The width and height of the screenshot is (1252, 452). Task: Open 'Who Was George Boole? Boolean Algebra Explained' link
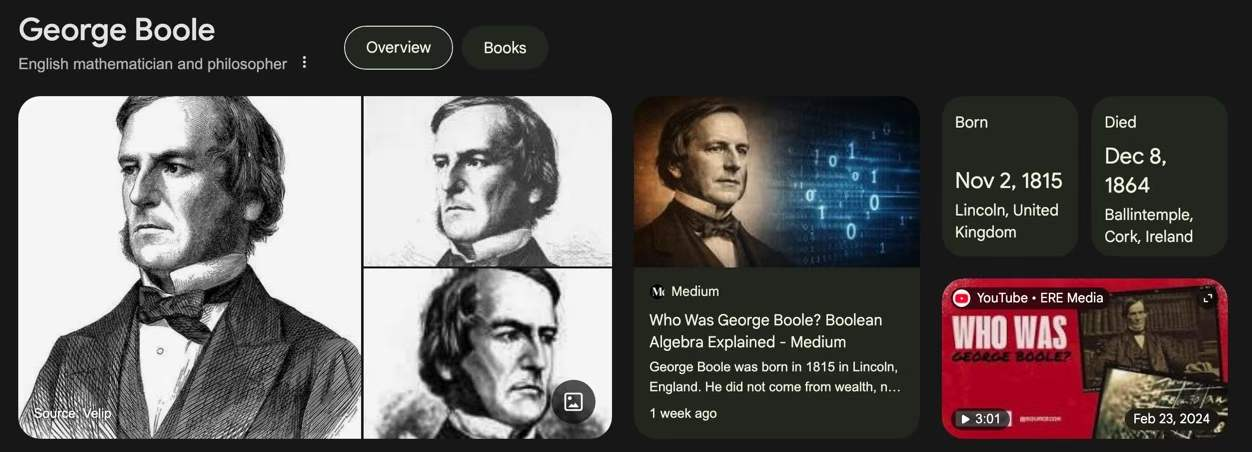tap(766, 331)
